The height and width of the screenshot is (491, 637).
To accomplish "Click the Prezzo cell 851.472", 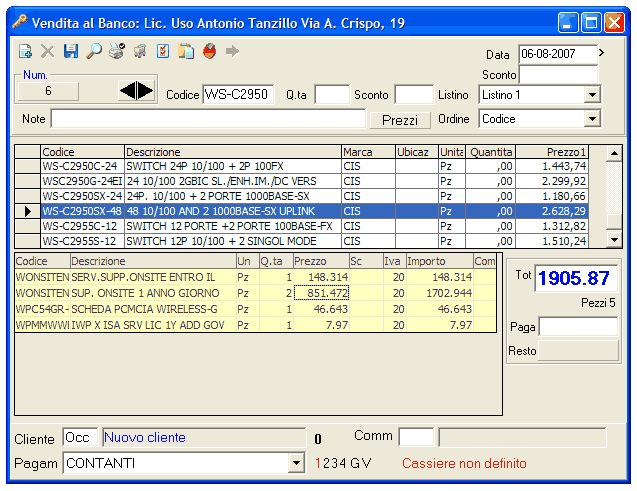I will [321, 293].
